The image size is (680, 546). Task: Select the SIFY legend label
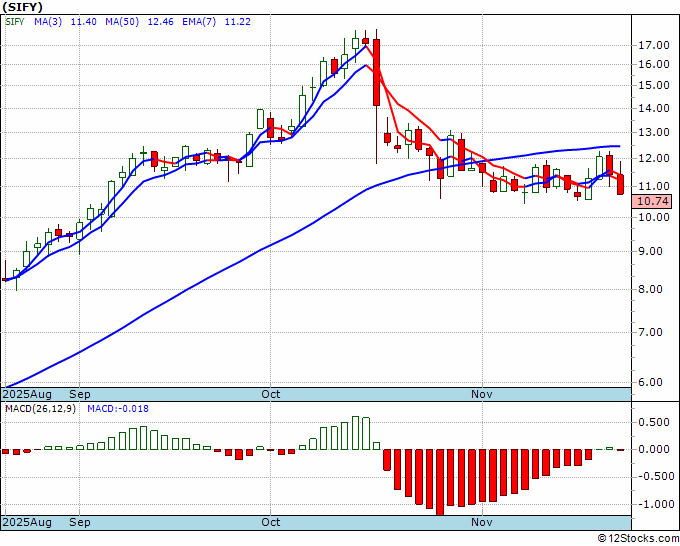15,22
